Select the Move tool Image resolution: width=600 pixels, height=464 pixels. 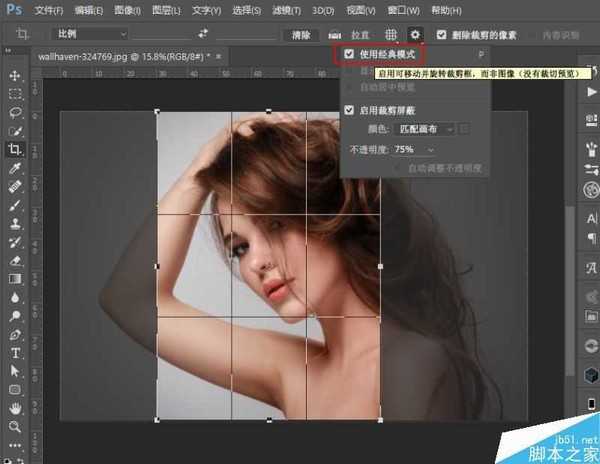[x=15, y=77]
